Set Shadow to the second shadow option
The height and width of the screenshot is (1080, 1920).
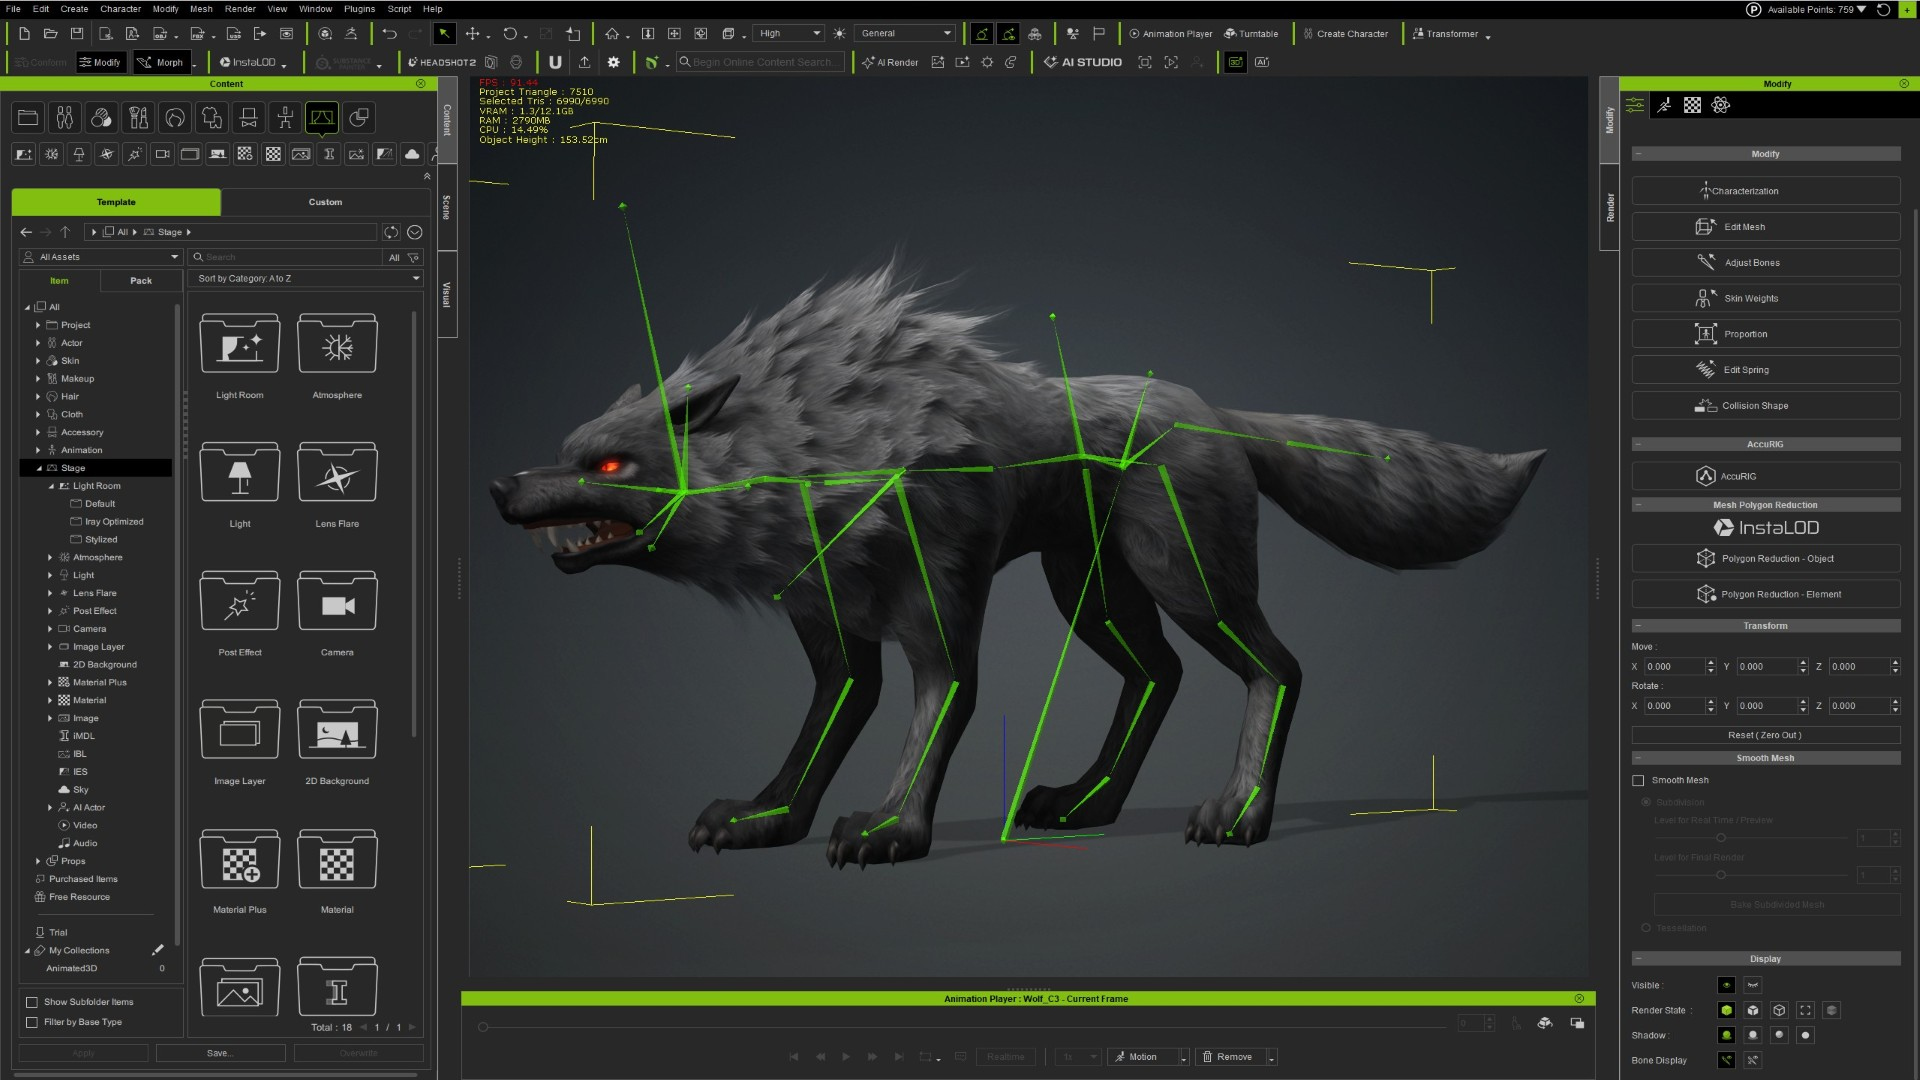1753,1036
